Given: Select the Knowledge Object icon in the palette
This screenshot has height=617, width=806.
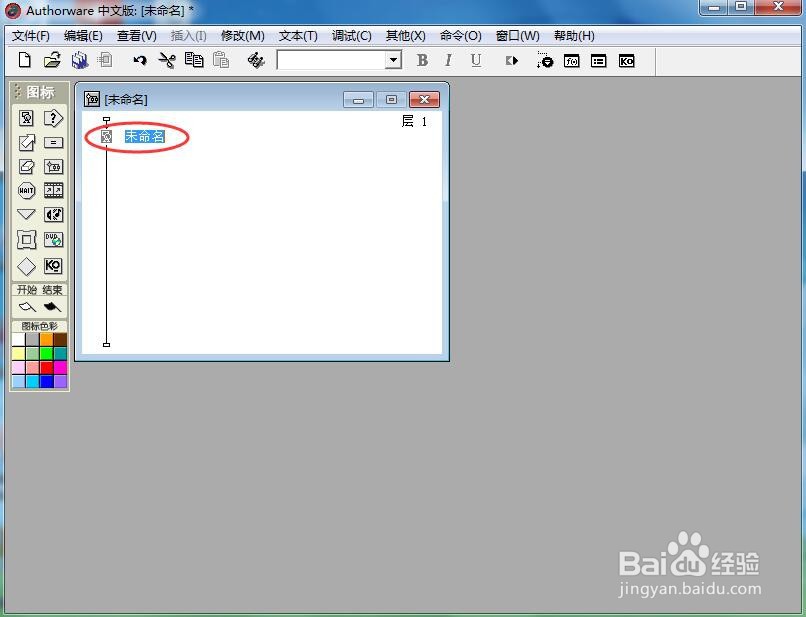Looking at the screenshot, I should coord(53,265).
